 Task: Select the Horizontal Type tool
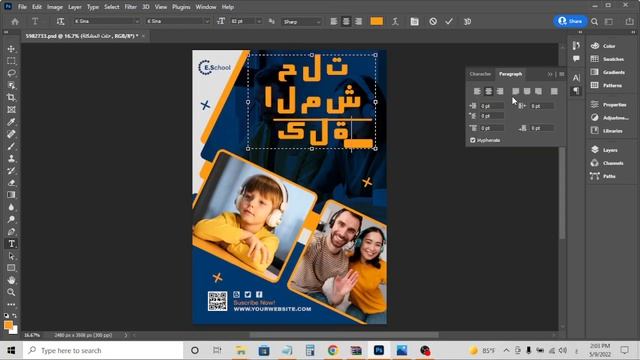pos(11,244)
